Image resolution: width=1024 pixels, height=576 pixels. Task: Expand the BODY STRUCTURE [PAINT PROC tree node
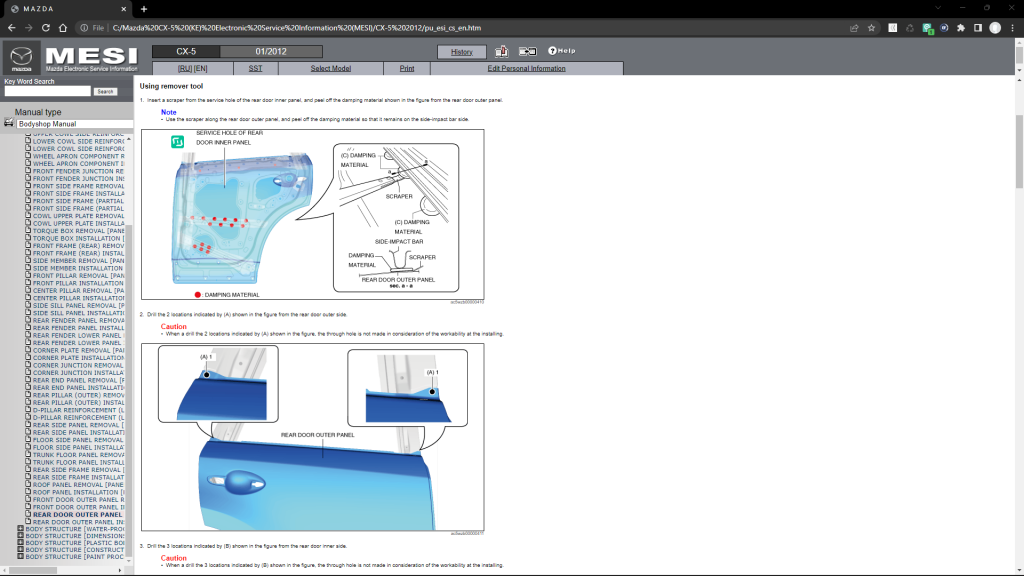(20, 557)
